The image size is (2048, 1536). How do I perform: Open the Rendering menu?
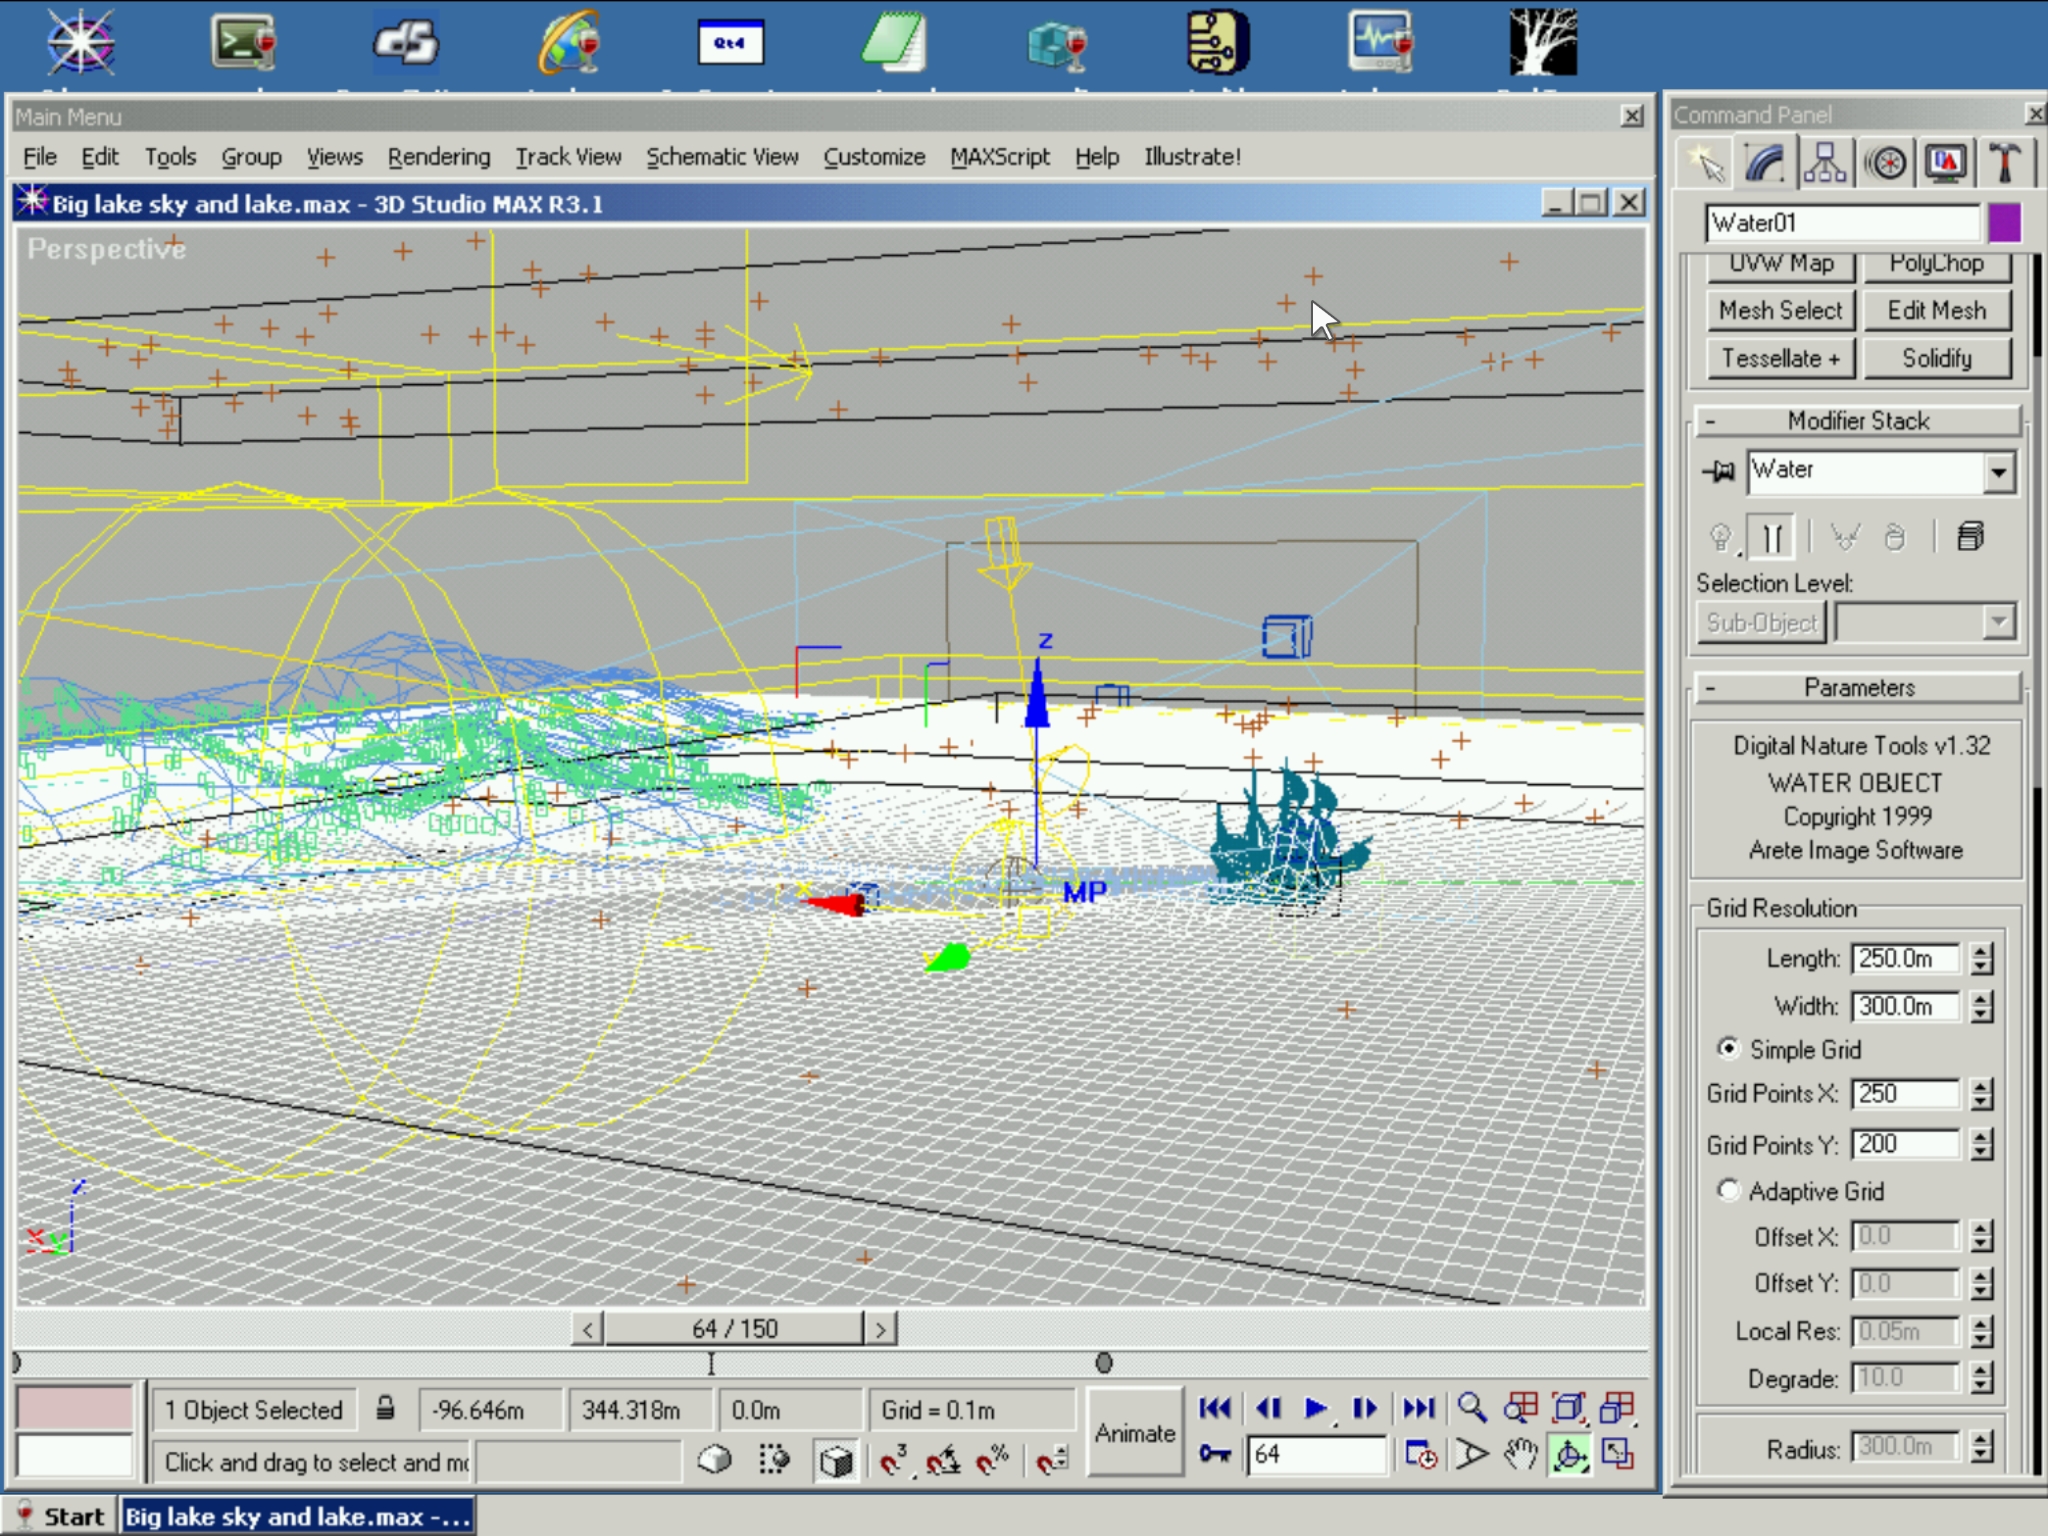click(438, 157)
